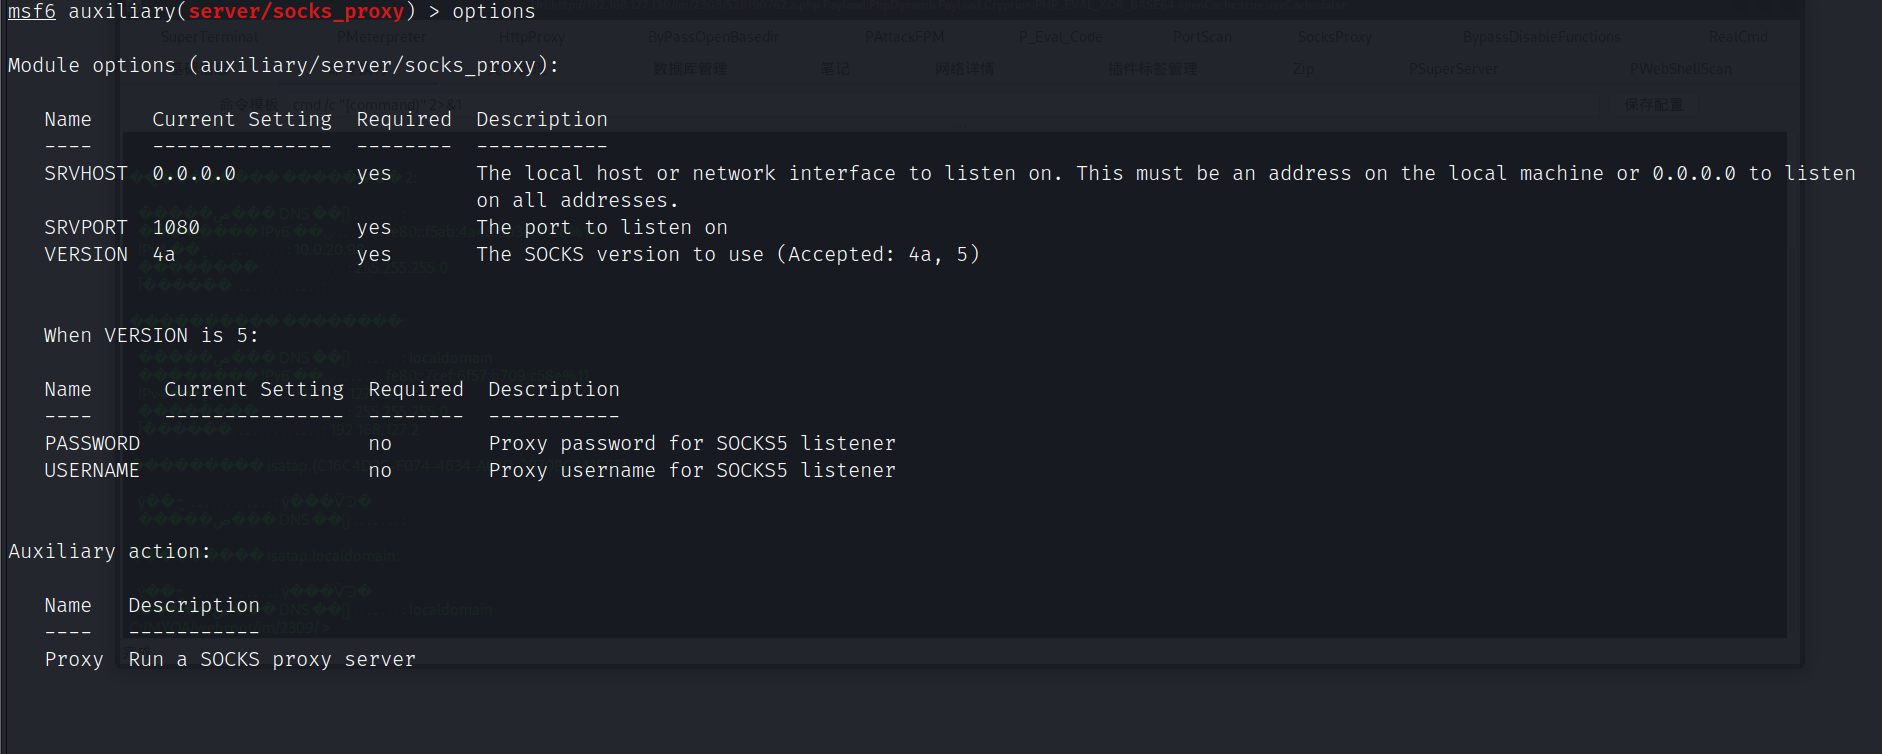Open the BypassDisableFunctions tab
This screenshot has width=1882, height=754.
coord(1541,37)
